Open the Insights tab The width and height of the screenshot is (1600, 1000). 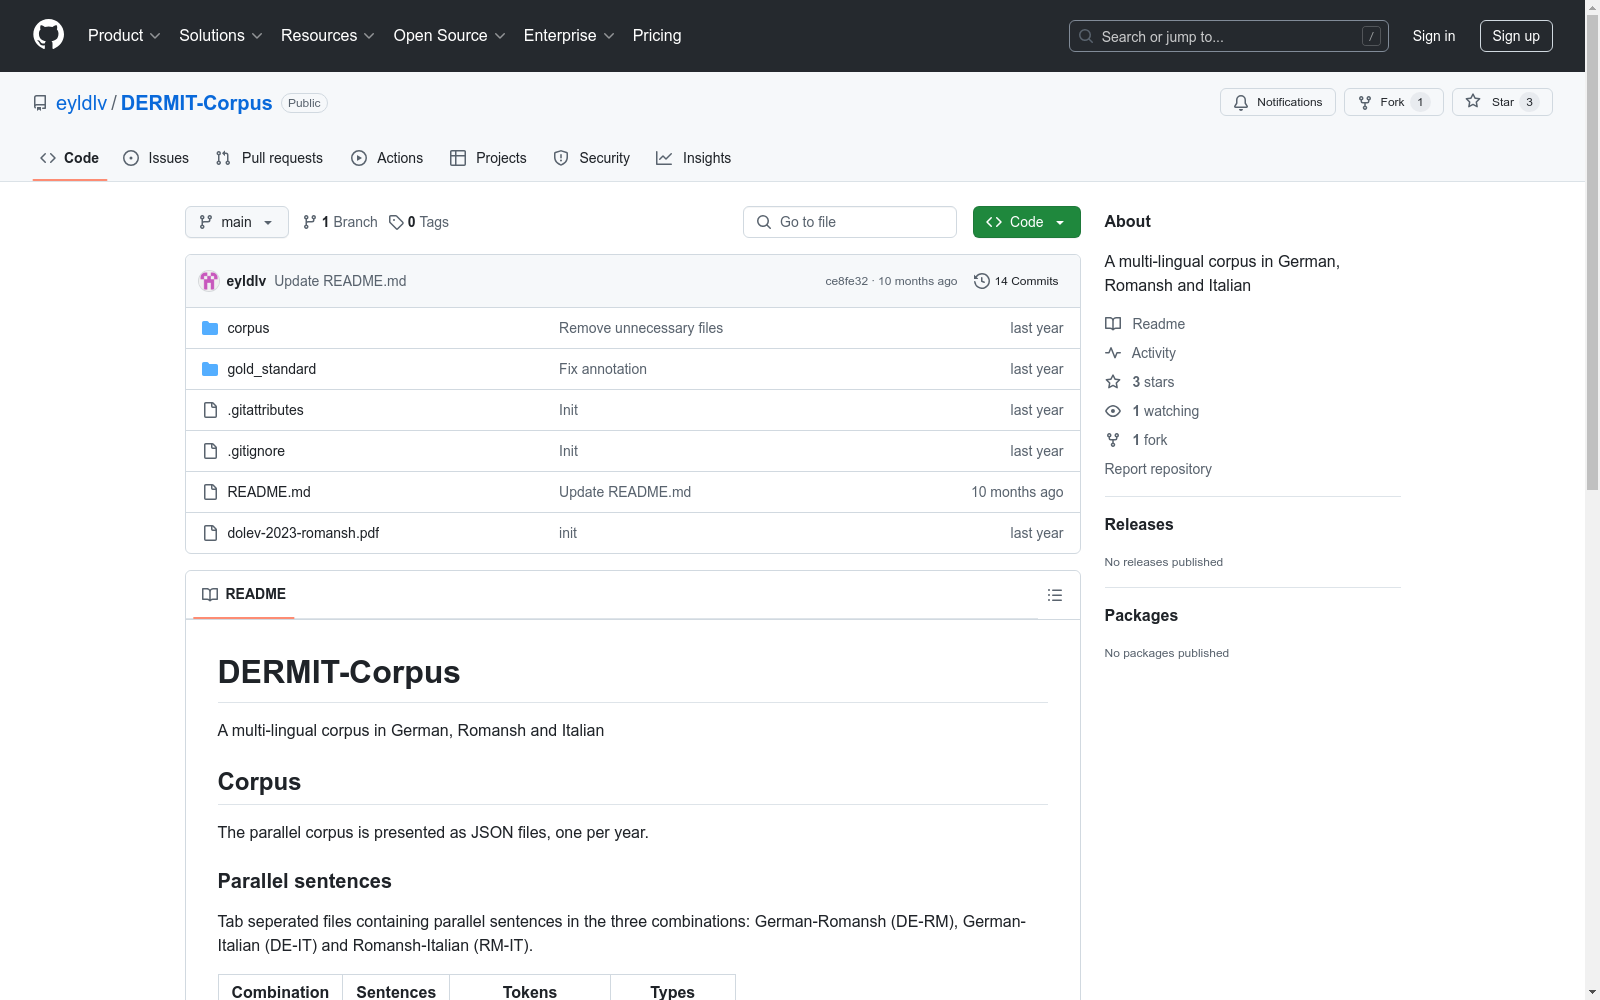click(694, 158)
